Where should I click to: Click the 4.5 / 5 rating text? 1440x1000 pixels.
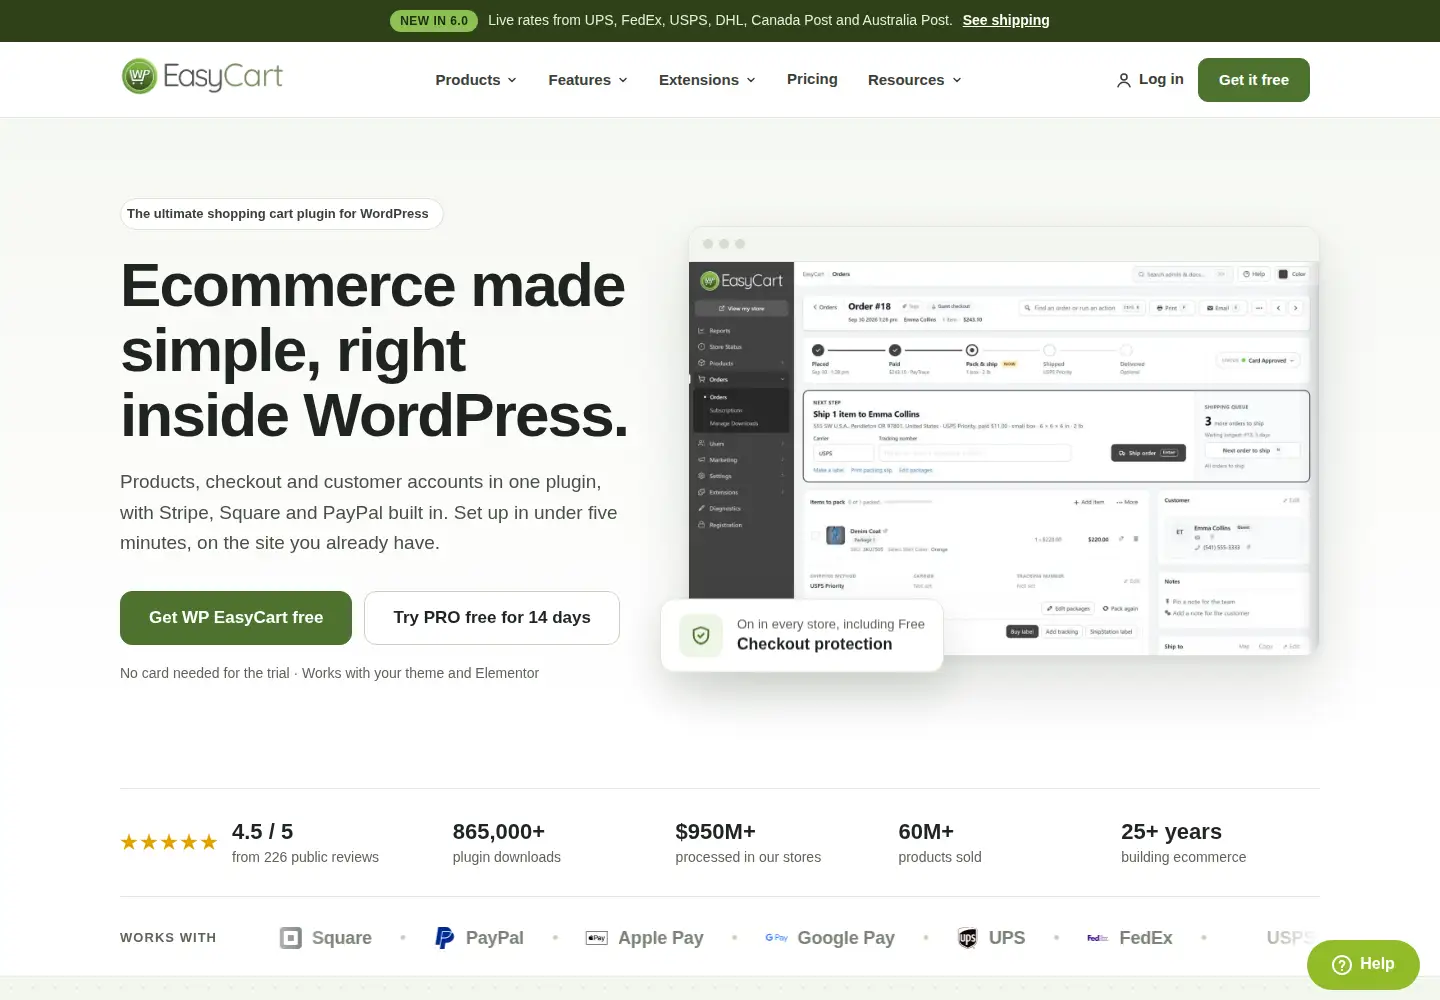(262, 832)
